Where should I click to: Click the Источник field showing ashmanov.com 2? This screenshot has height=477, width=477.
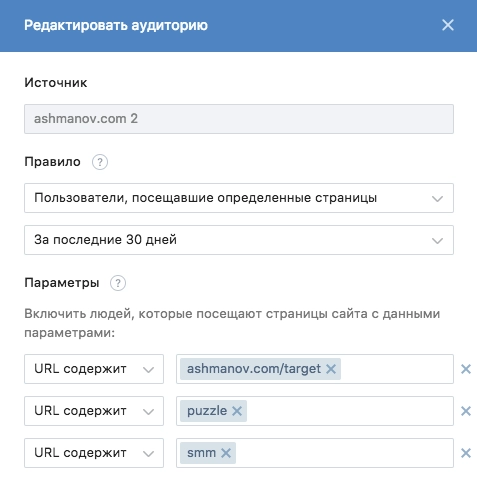239,119
